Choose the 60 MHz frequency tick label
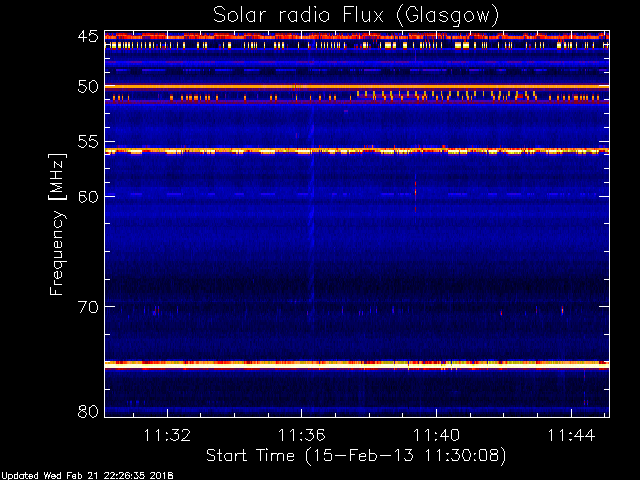This screenshot has width=640, height=480. 87,196
